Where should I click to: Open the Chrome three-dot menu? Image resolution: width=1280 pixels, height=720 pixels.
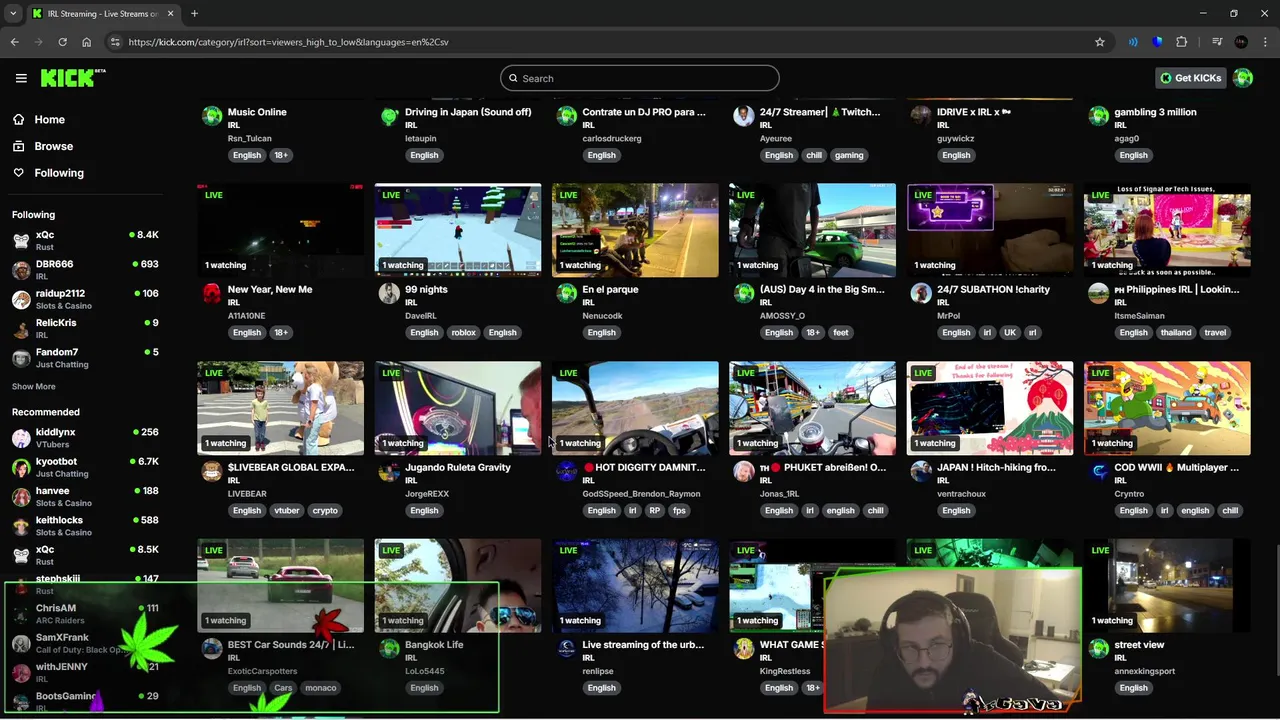[x=1265, y=42]
